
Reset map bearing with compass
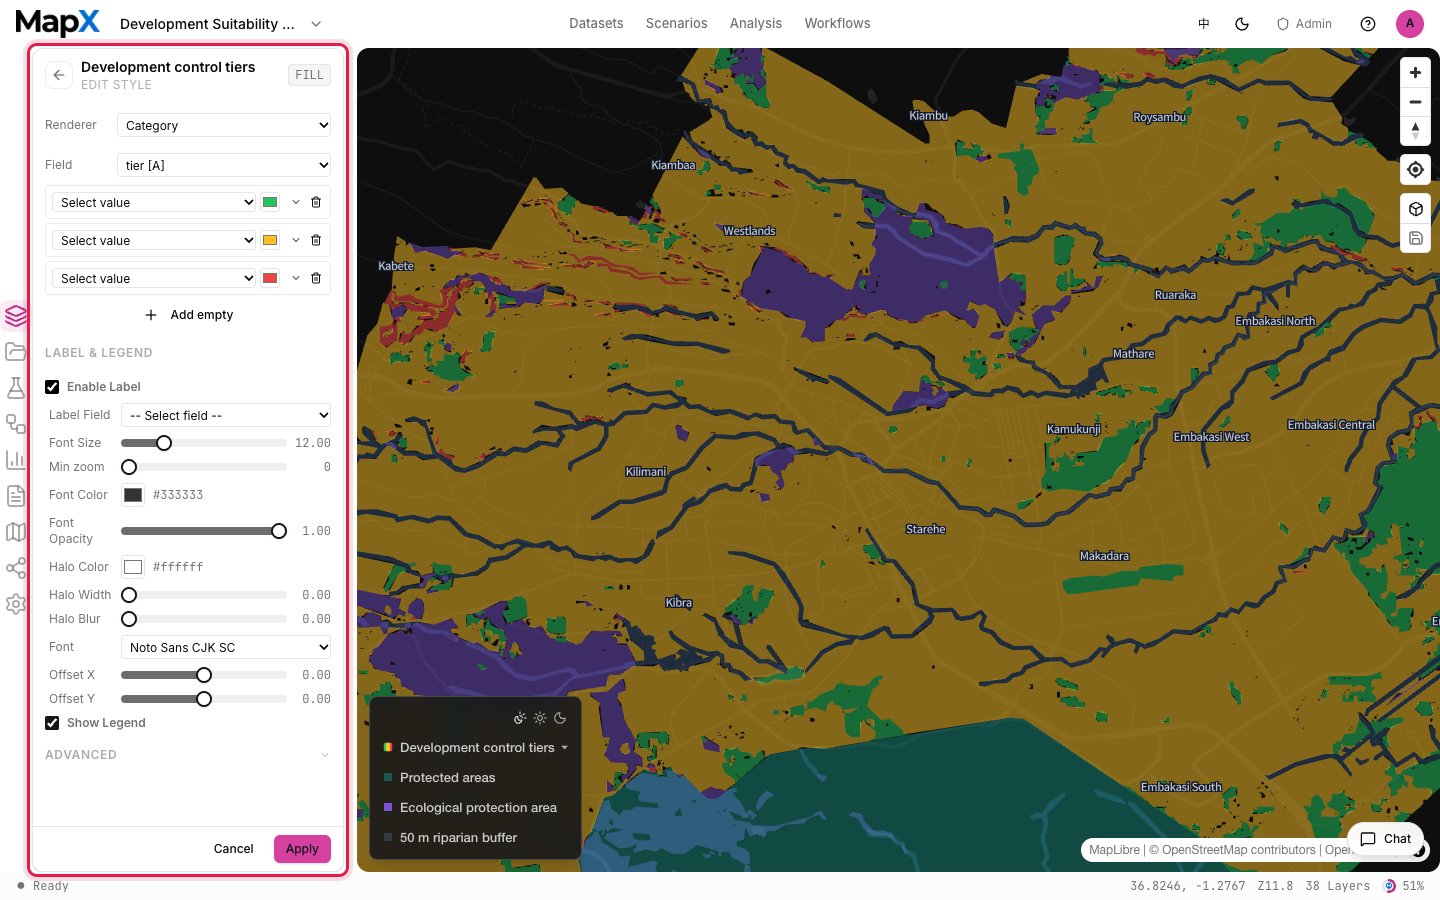pyautogui.click(x=1415, y=131)
